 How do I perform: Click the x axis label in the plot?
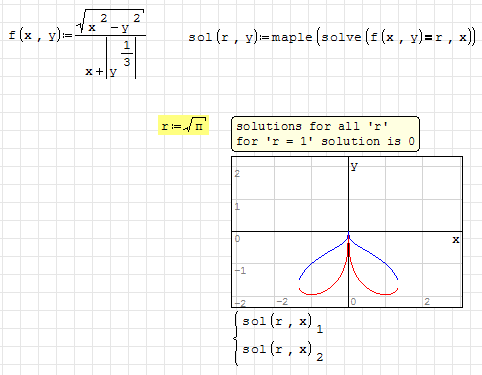(456, 239)
